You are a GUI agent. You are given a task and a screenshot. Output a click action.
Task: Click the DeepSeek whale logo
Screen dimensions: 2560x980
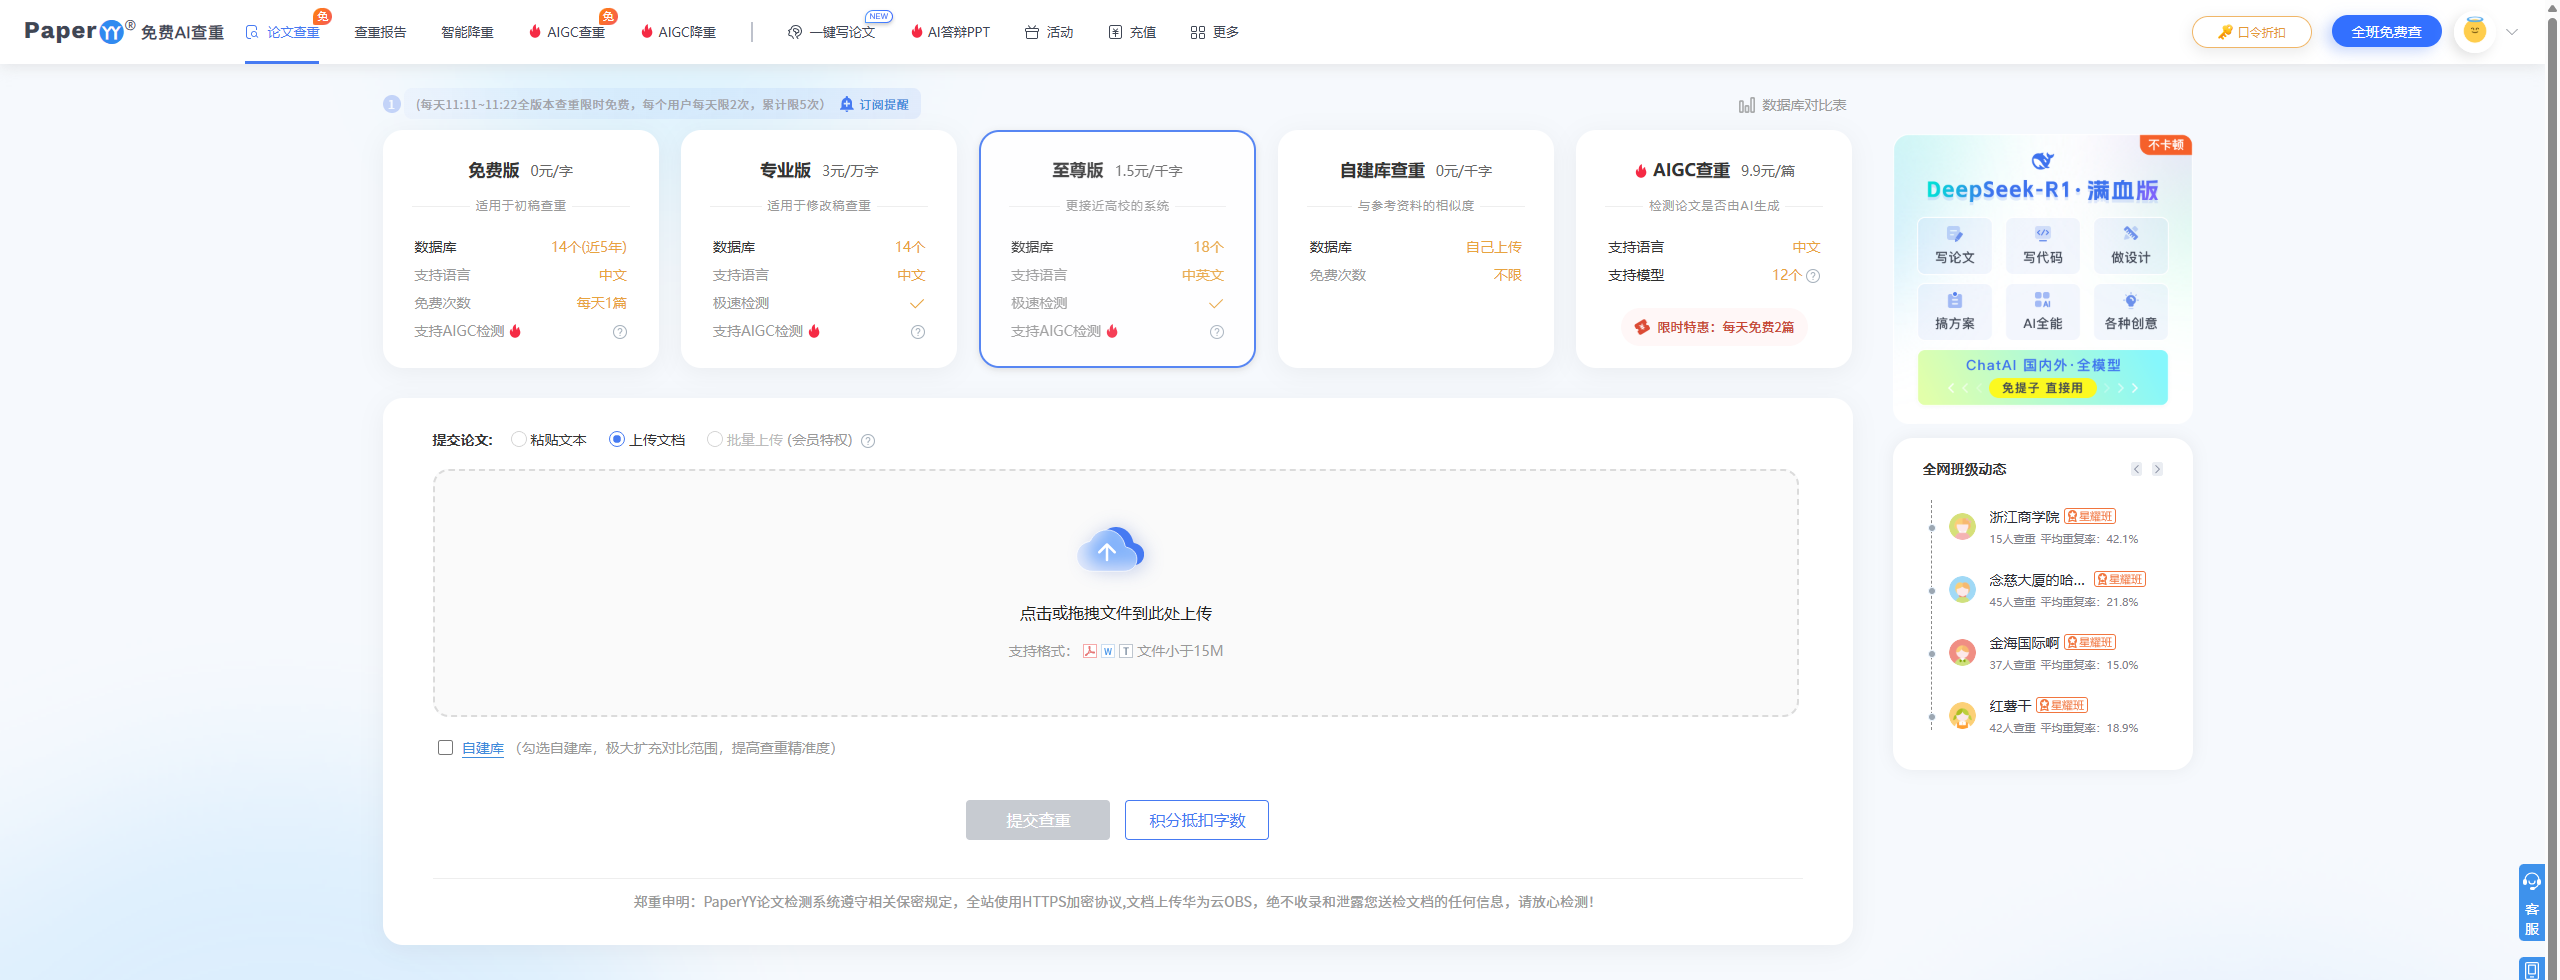tap(2042, 160)
